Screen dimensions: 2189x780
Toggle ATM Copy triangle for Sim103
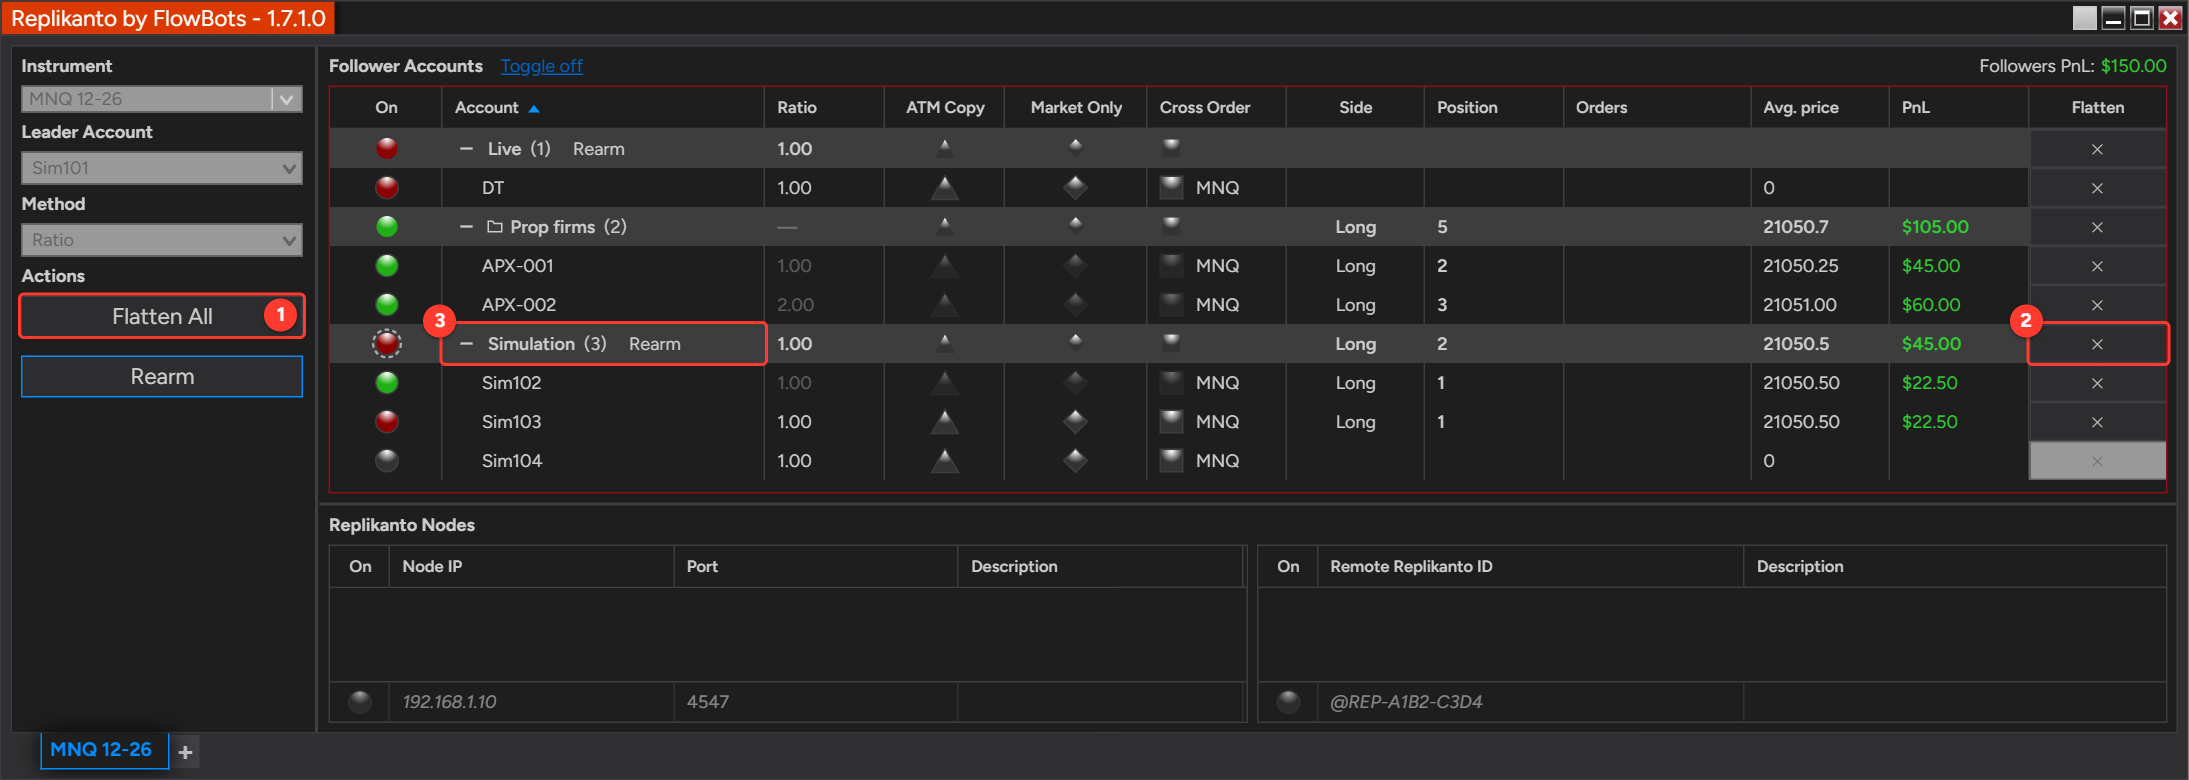[944, 421]
